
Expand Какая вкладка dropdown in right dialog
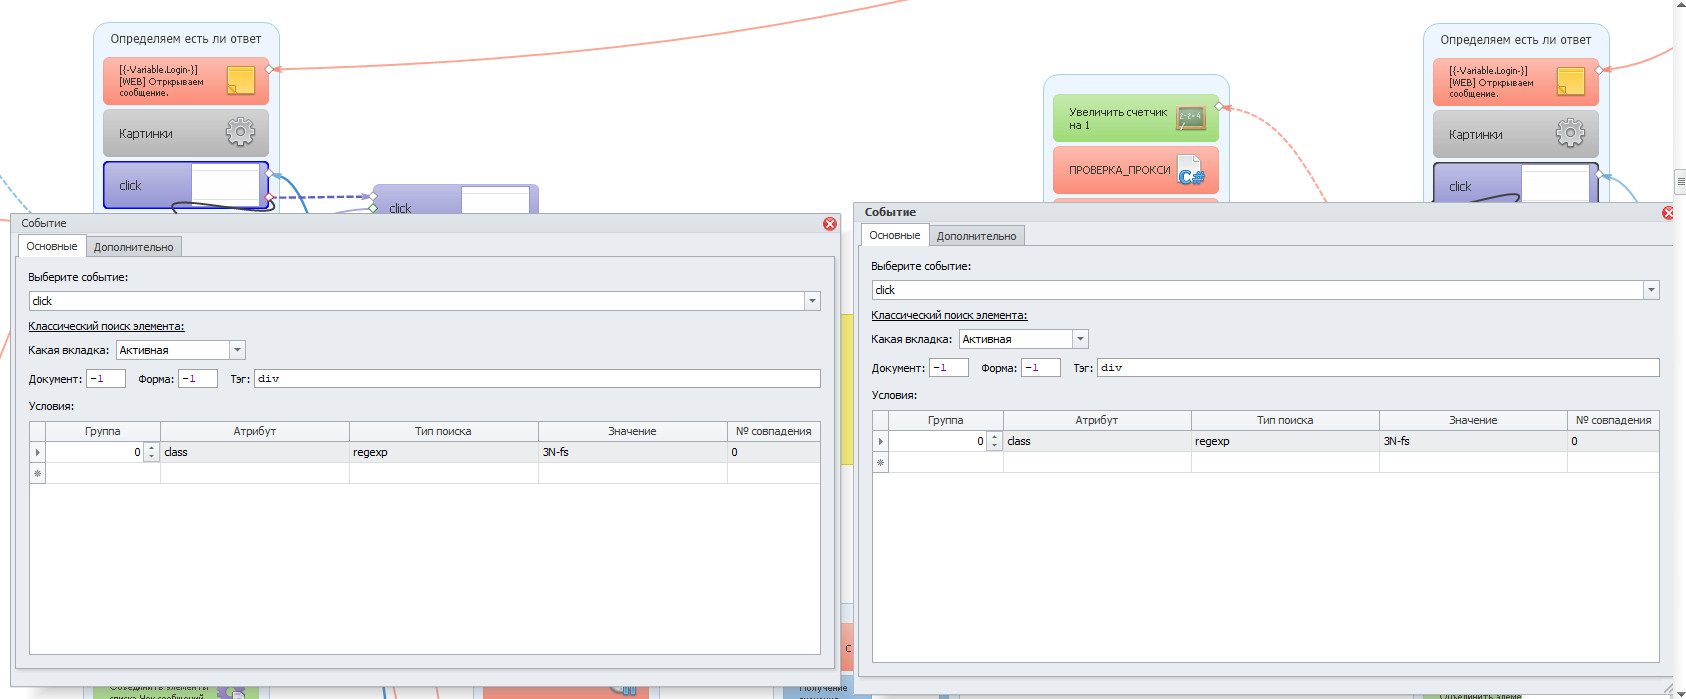[1080, 339]
